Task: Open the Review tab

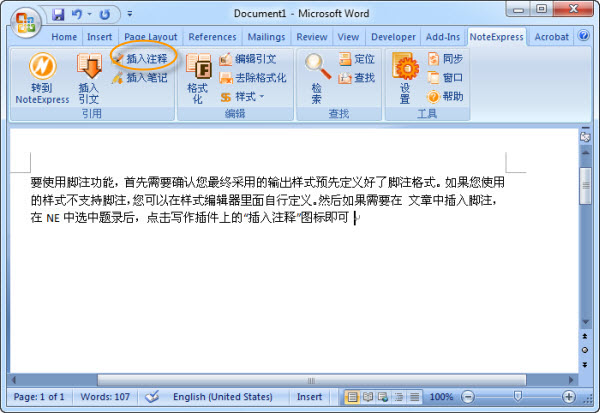Action: pyautogui.click(x=311, y=37)
